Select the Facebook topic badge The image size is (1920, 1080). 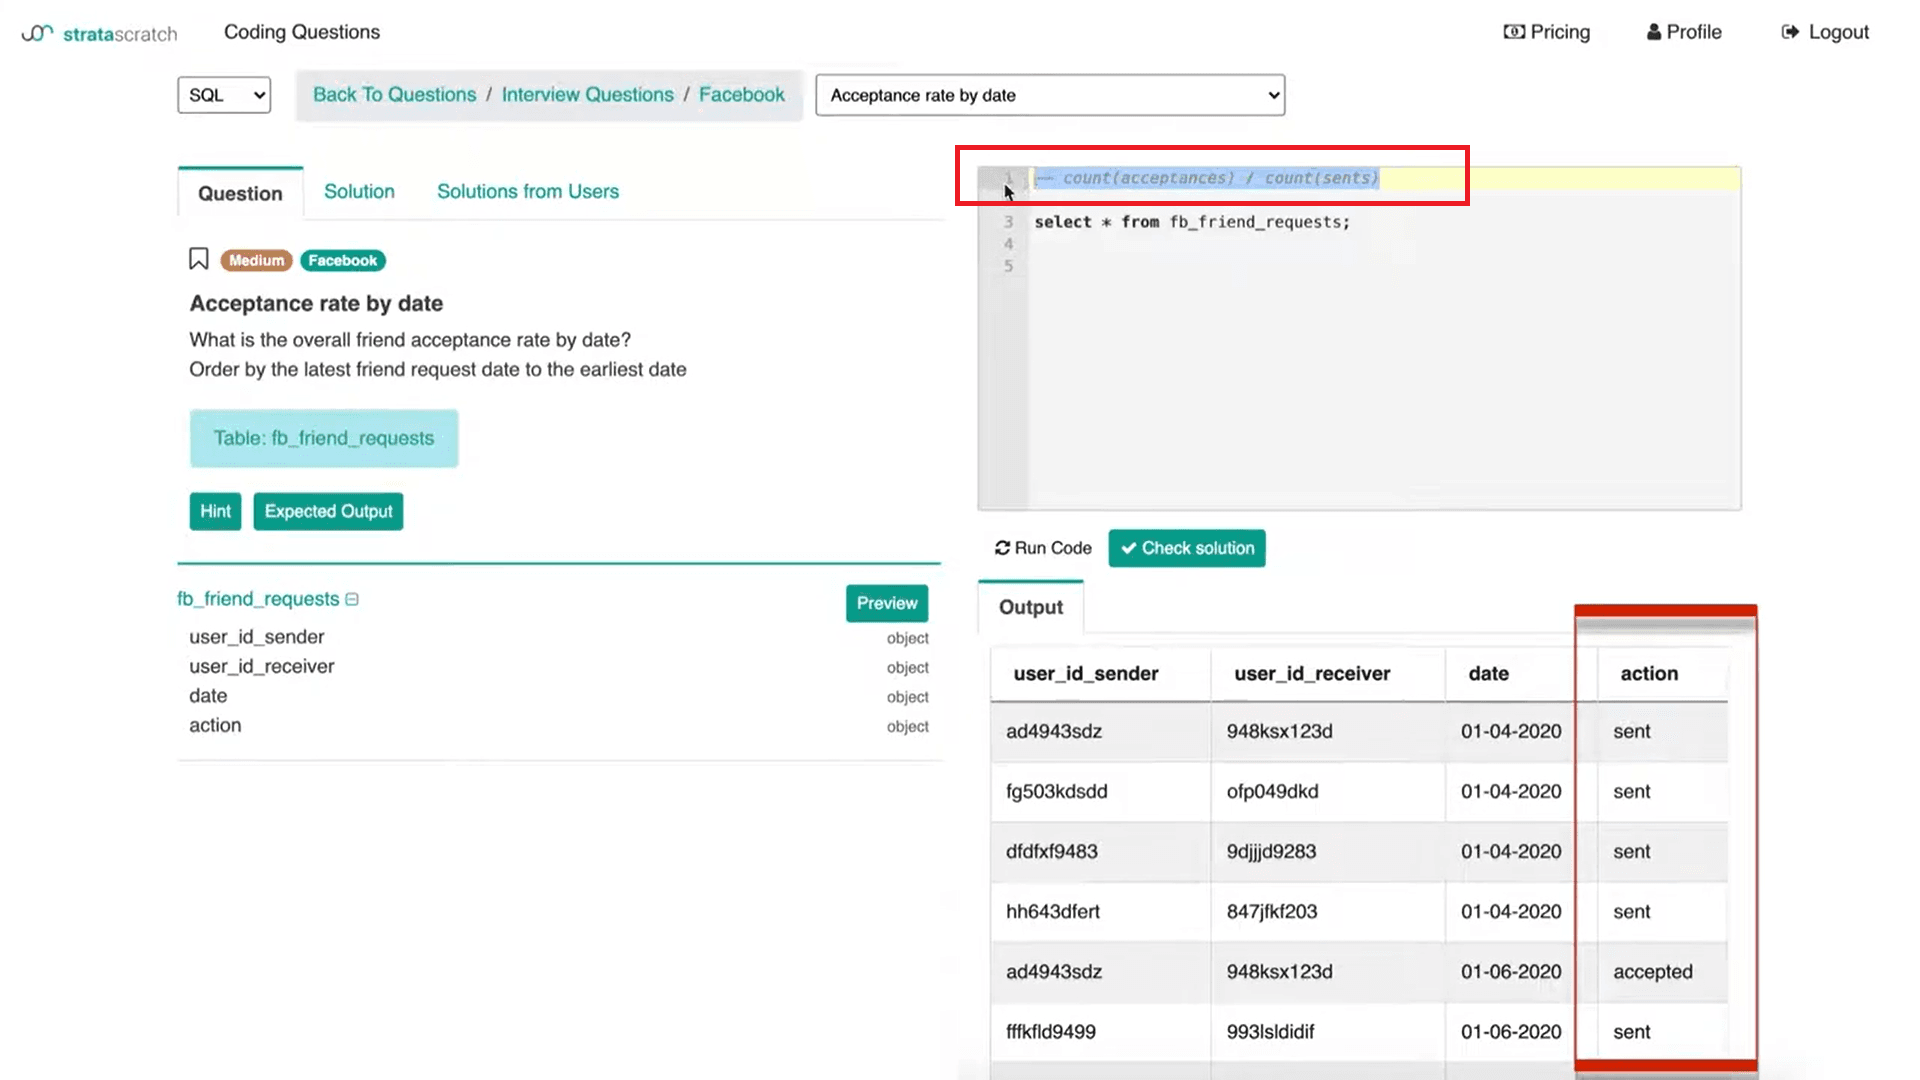[342, 260]
